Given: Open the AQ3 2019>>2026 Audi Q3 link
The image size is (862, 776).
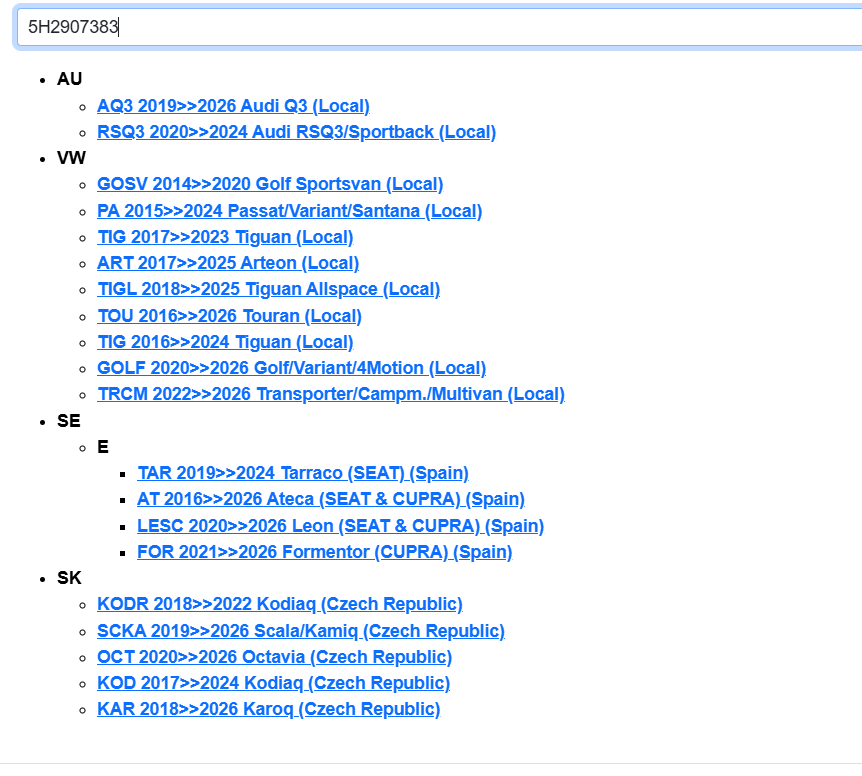Looking at the screenshot, I should (233, 106).
